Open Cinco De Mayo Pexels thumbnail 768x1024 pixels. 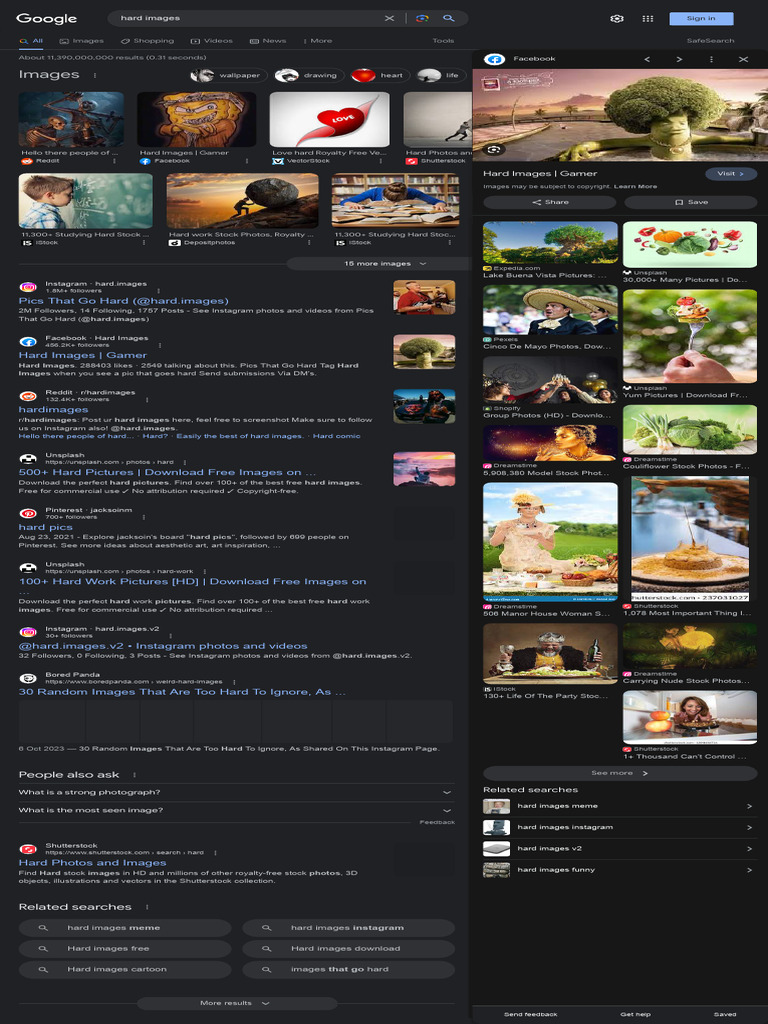[550, 310]
